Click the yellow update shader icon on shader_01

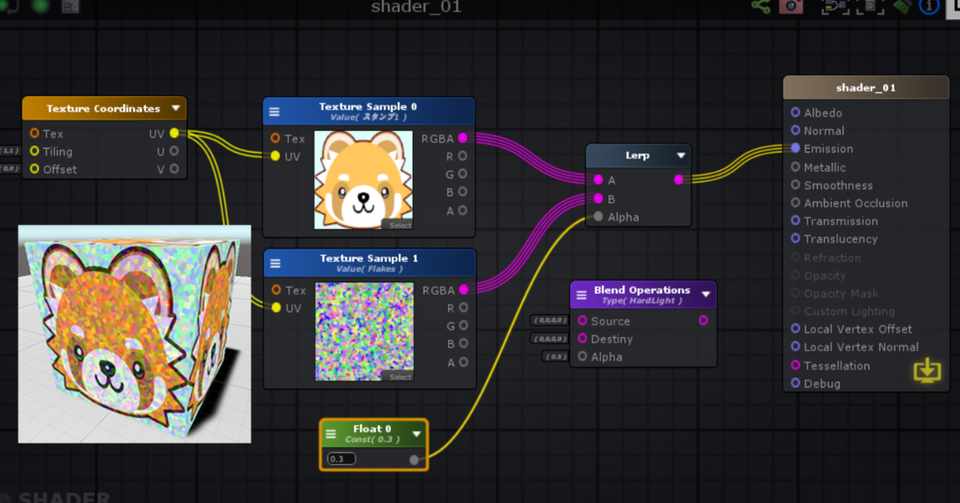pyautogui.click(x=928, y=370)
